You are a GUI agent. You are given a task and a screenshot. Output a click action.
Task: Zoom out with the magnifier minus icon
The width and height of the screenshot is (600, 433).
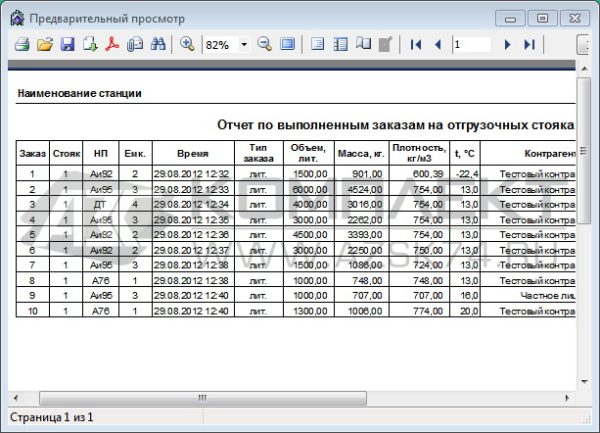(265, 45)
